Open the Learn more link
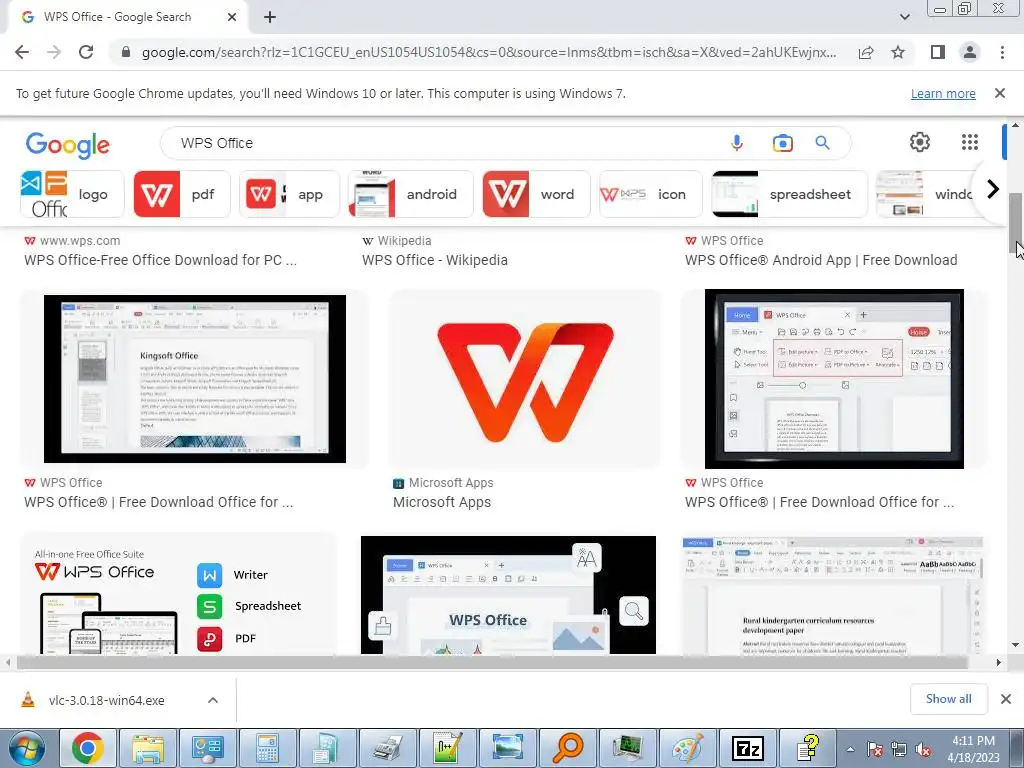Screen dimensions: 1024x768 (x=943, y=93)
